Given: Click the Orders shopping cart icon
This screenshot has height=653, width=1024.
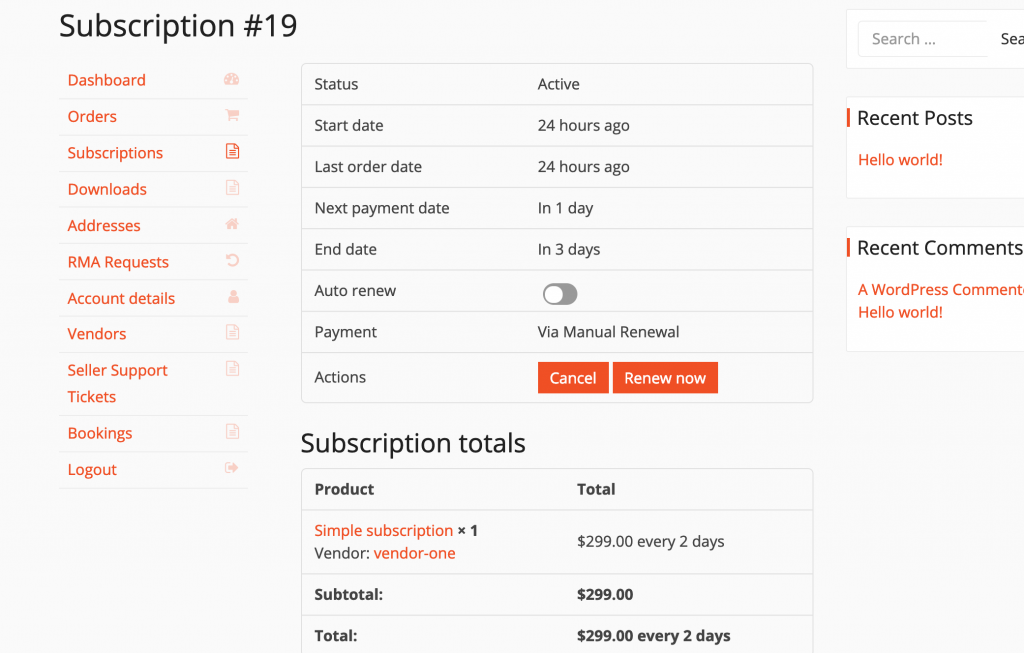Looking at the screenshot, I should coord(232,116).
